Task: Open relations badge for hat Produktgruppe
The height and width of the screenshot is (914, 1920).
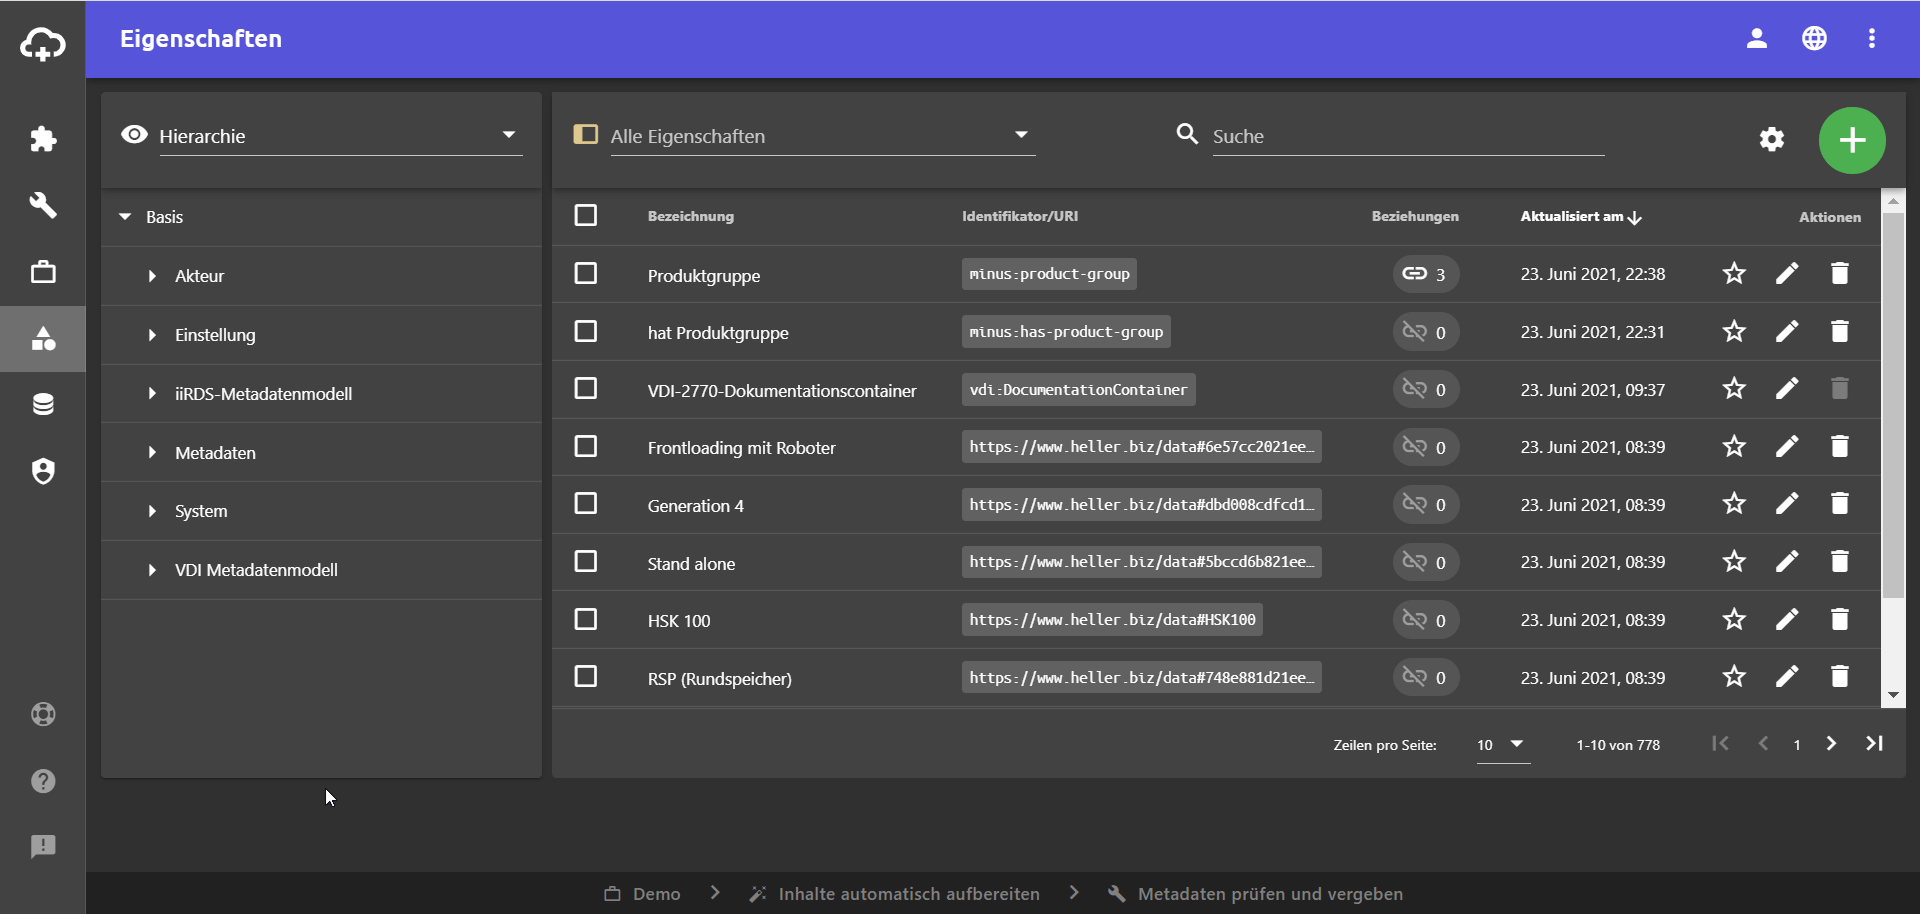Action: pyautogui.click(x=1426, y=332)
